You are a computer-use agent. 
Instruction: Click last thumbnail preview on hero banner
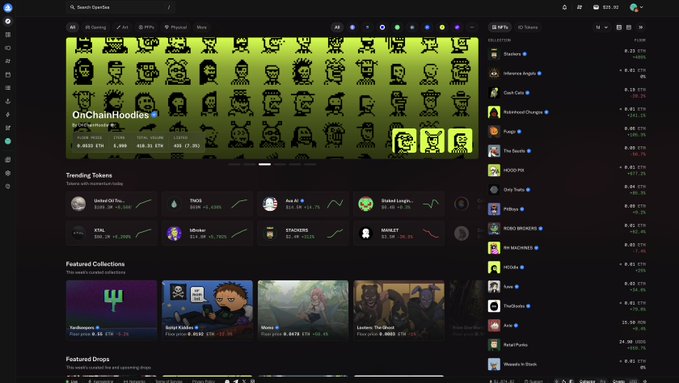pyautogui.click(x=460, y=141)
